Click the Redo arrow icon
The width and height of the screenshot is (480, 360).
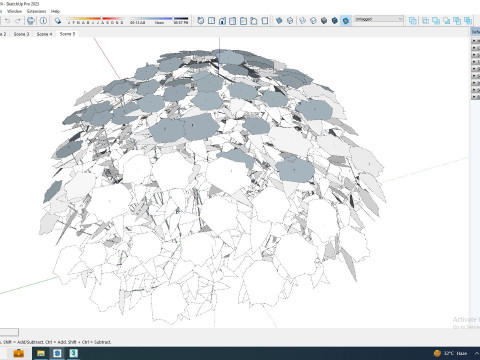click(18, 21)
